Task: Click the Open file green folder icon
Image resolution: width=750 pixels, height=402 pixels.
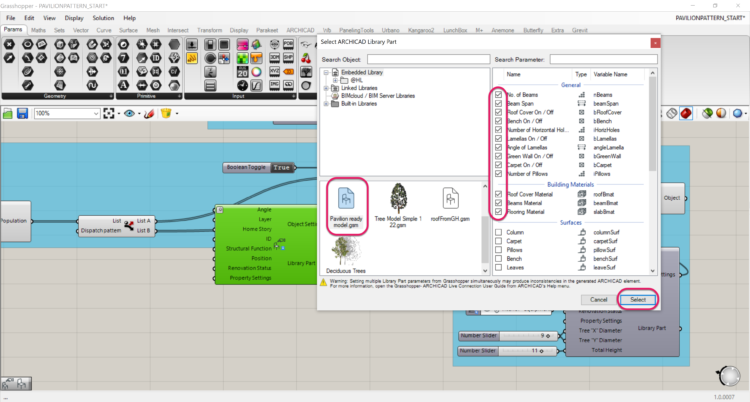Action: tap(10, 114)
